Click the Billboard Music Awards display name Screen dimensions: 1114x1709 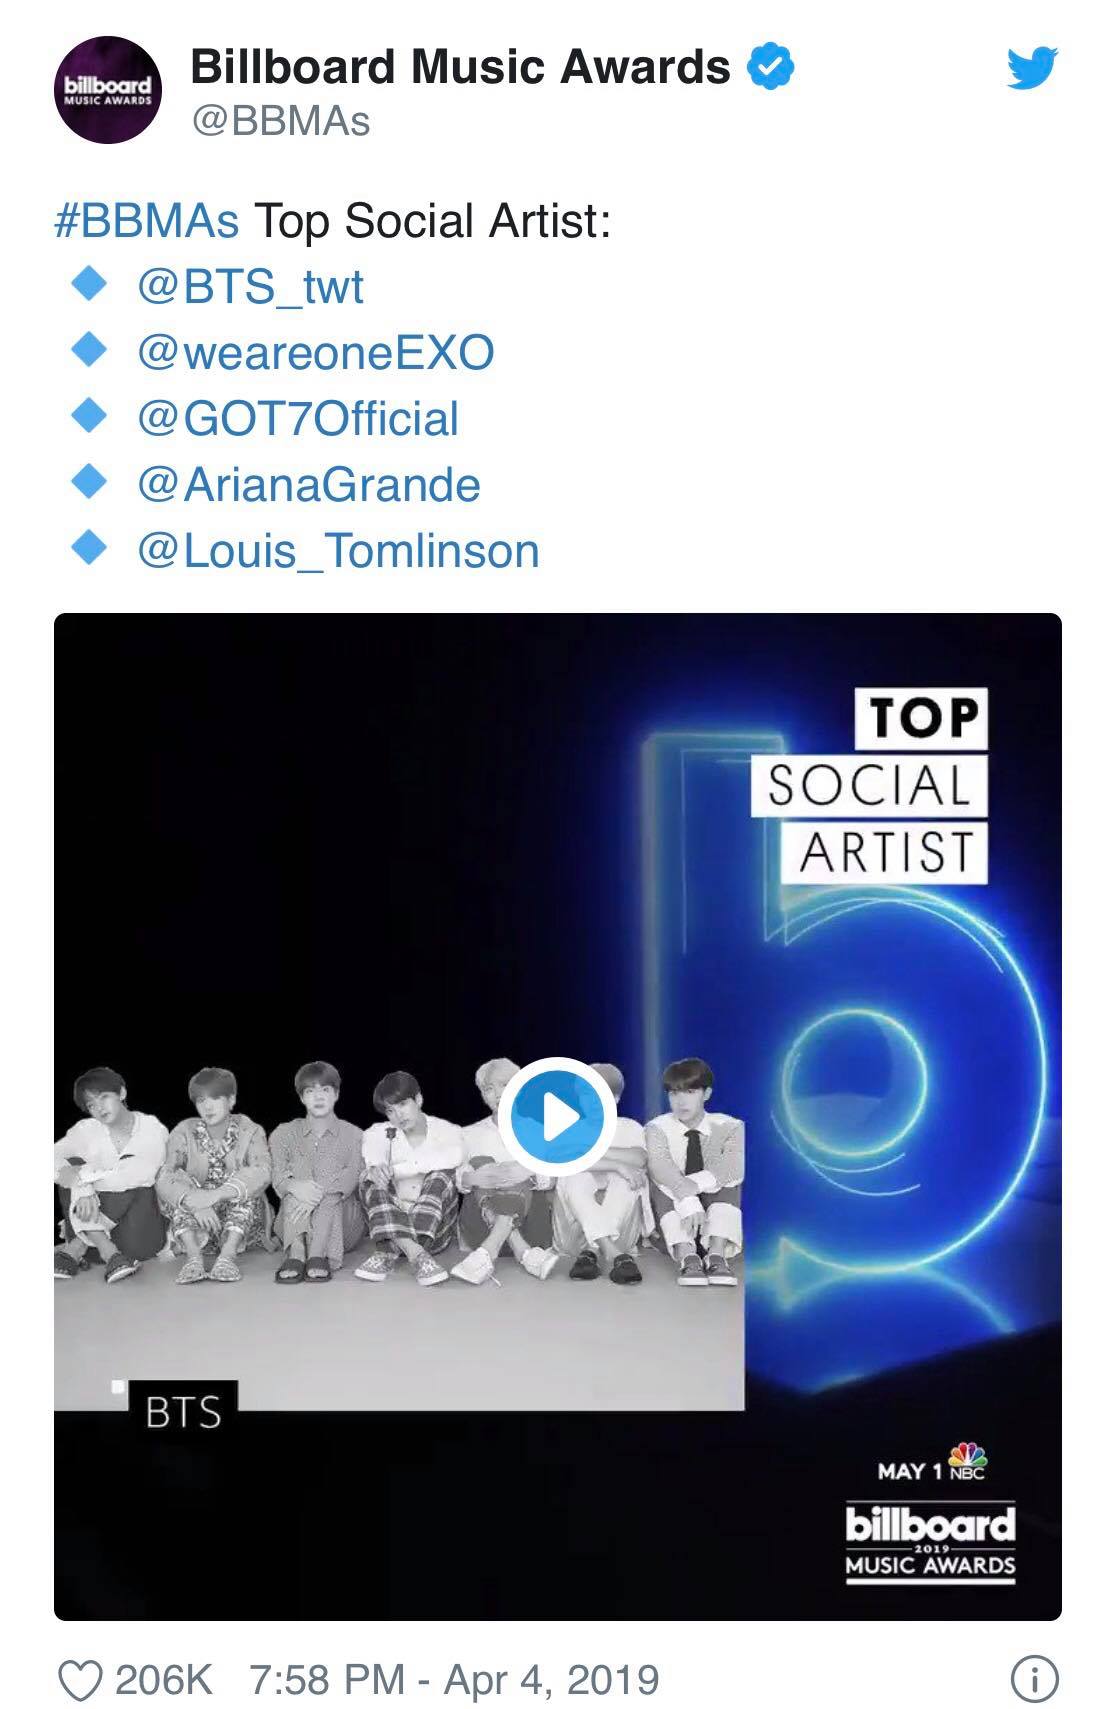[x=460, y=67]
